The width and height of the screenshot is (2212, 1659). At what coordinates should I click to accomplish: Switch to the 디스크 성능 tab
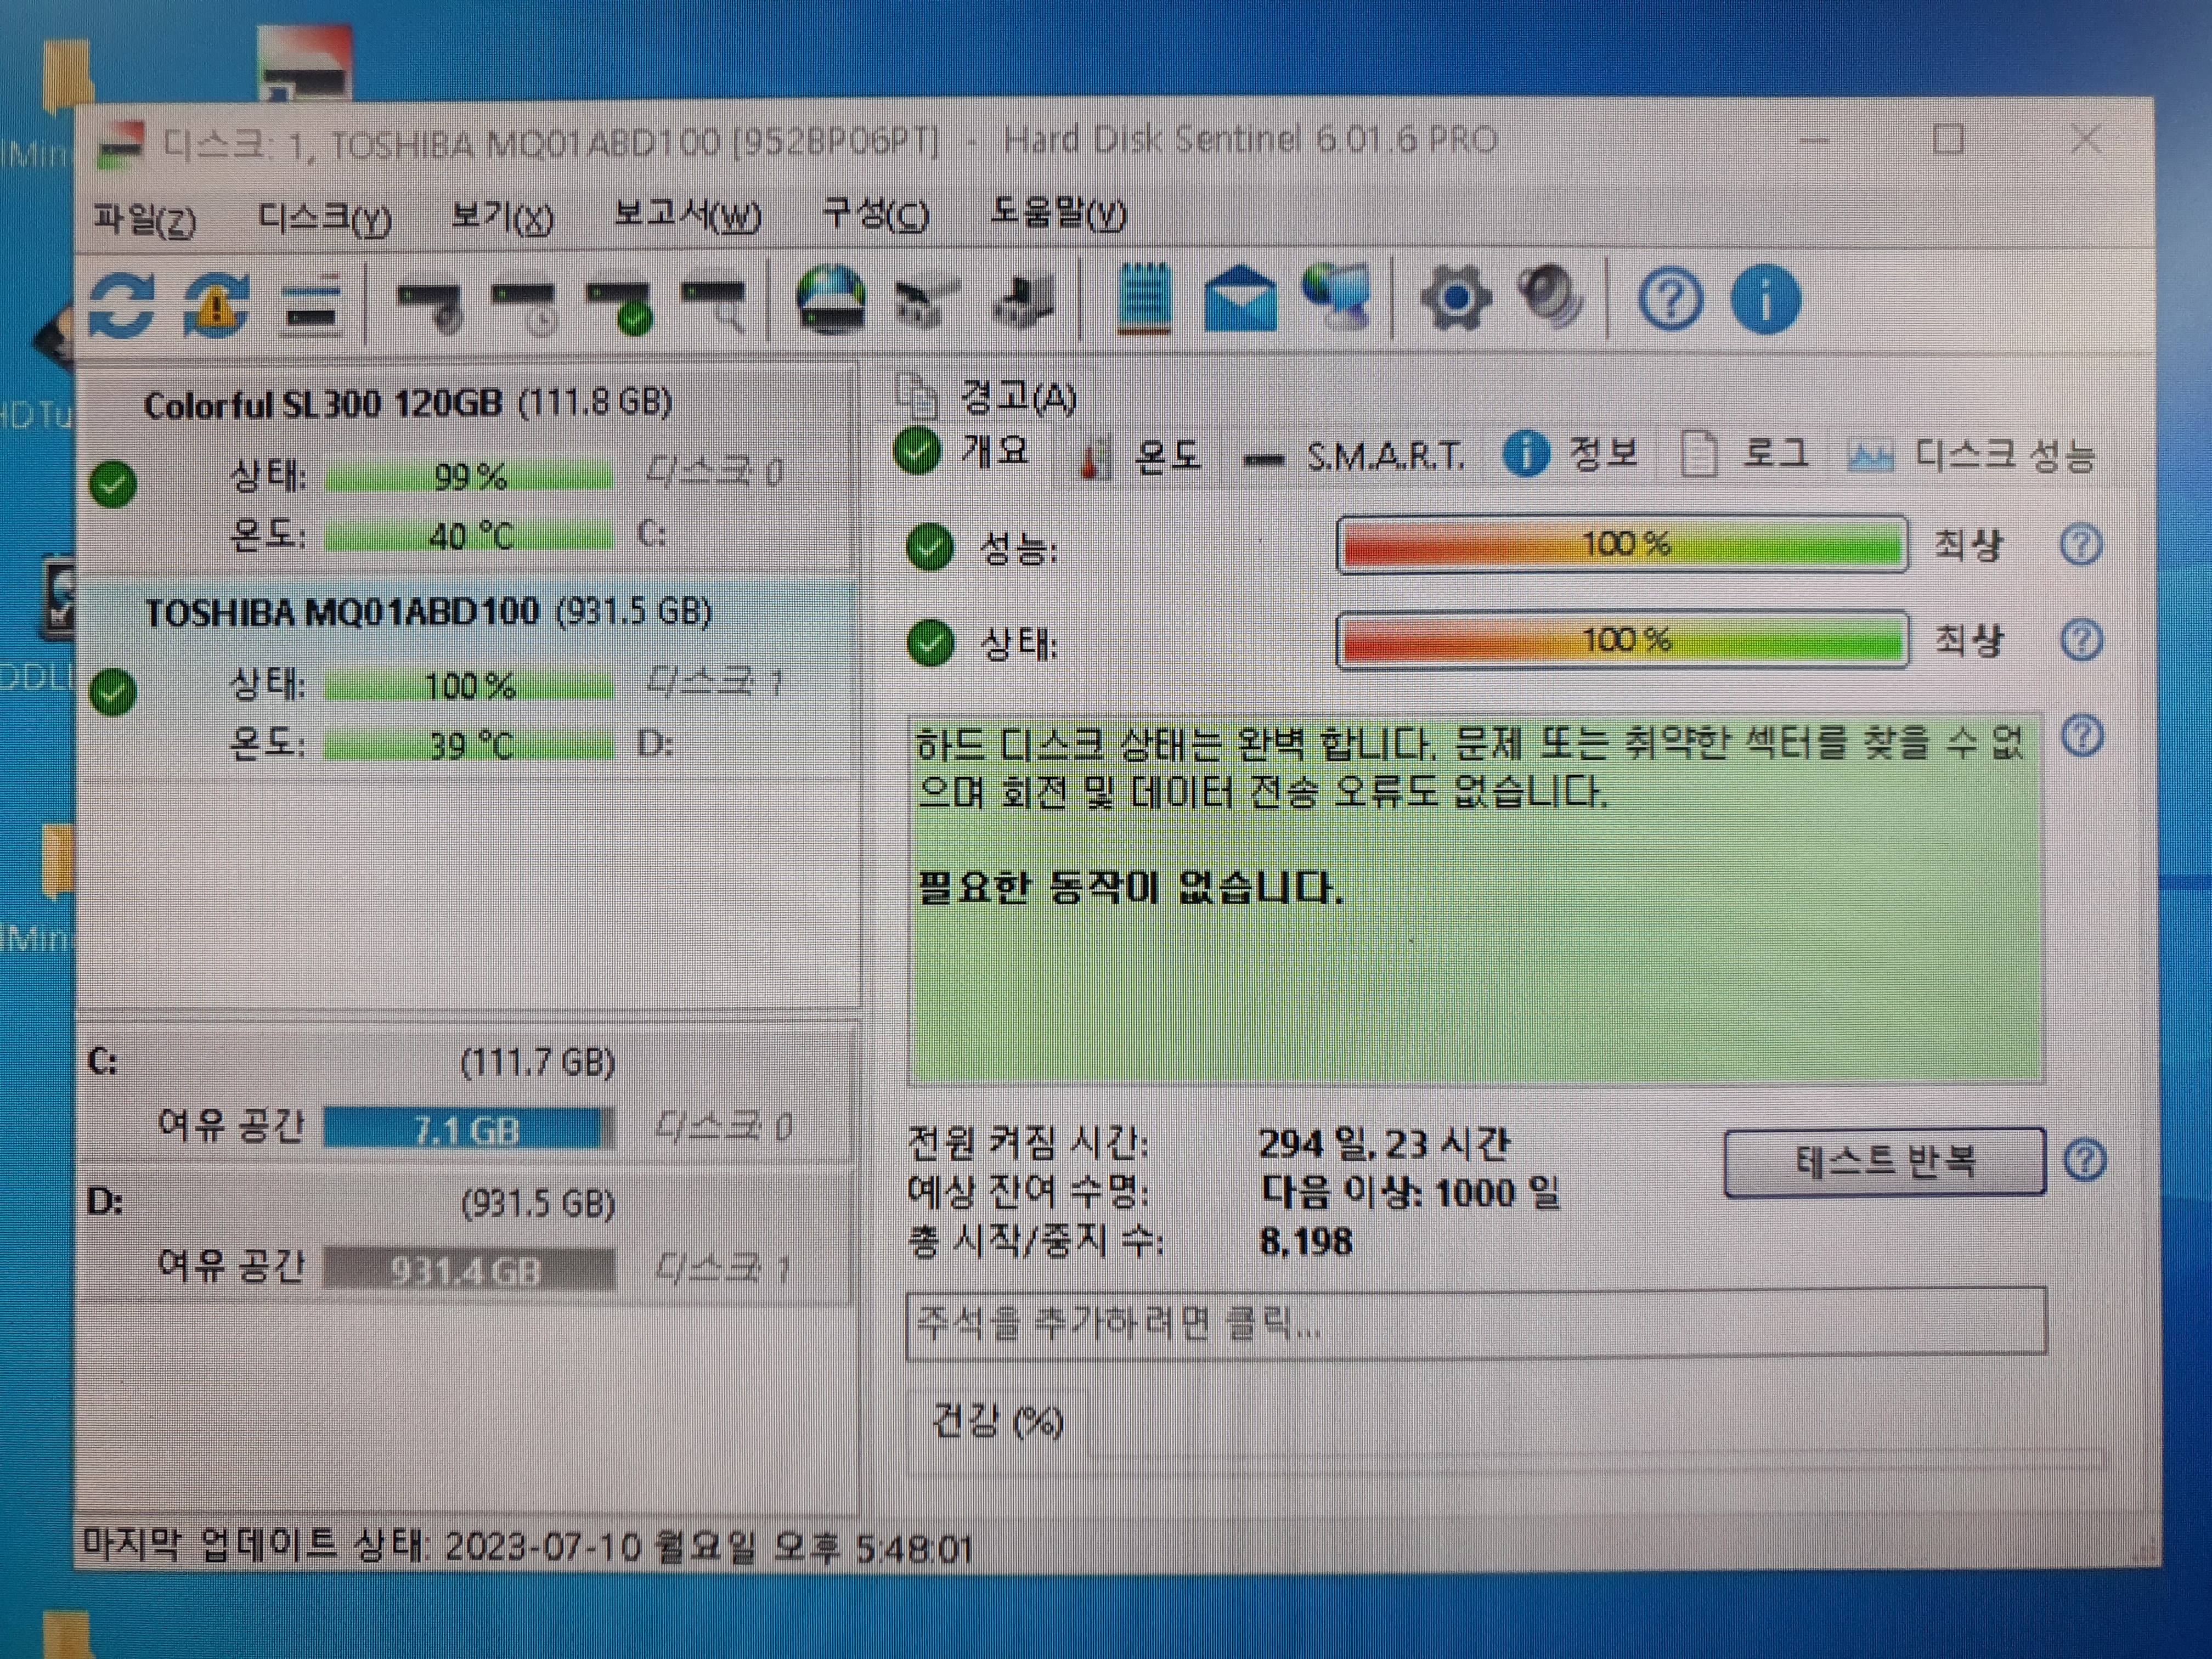(1971, 456)
